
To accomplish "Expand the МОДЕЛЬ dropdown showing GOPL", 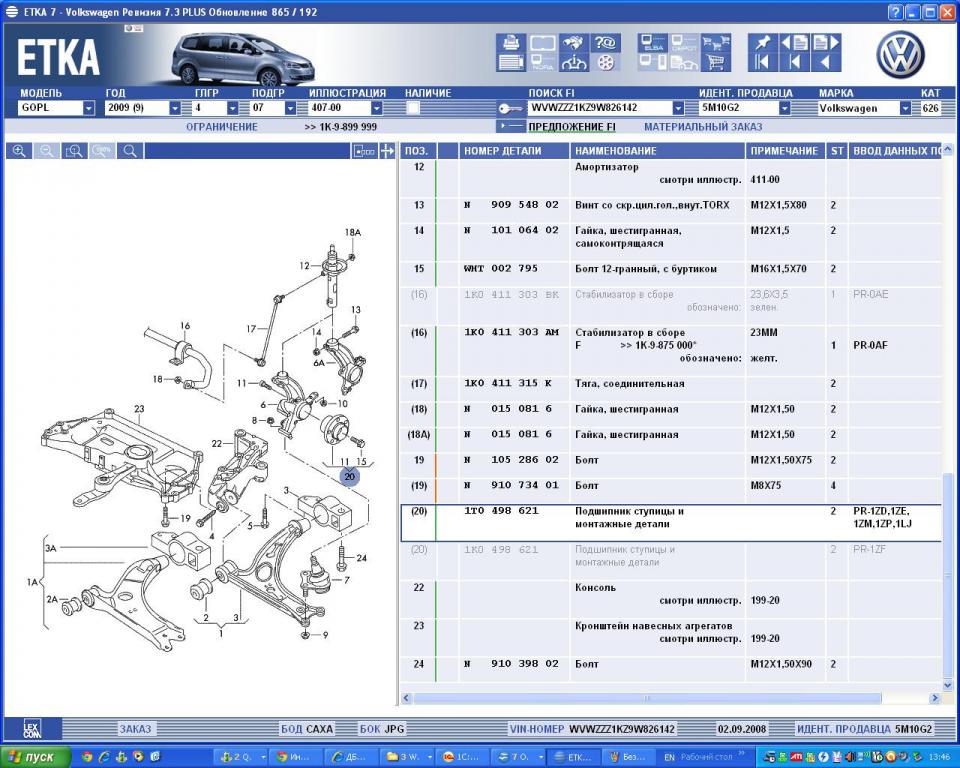I will coord(89,108).
